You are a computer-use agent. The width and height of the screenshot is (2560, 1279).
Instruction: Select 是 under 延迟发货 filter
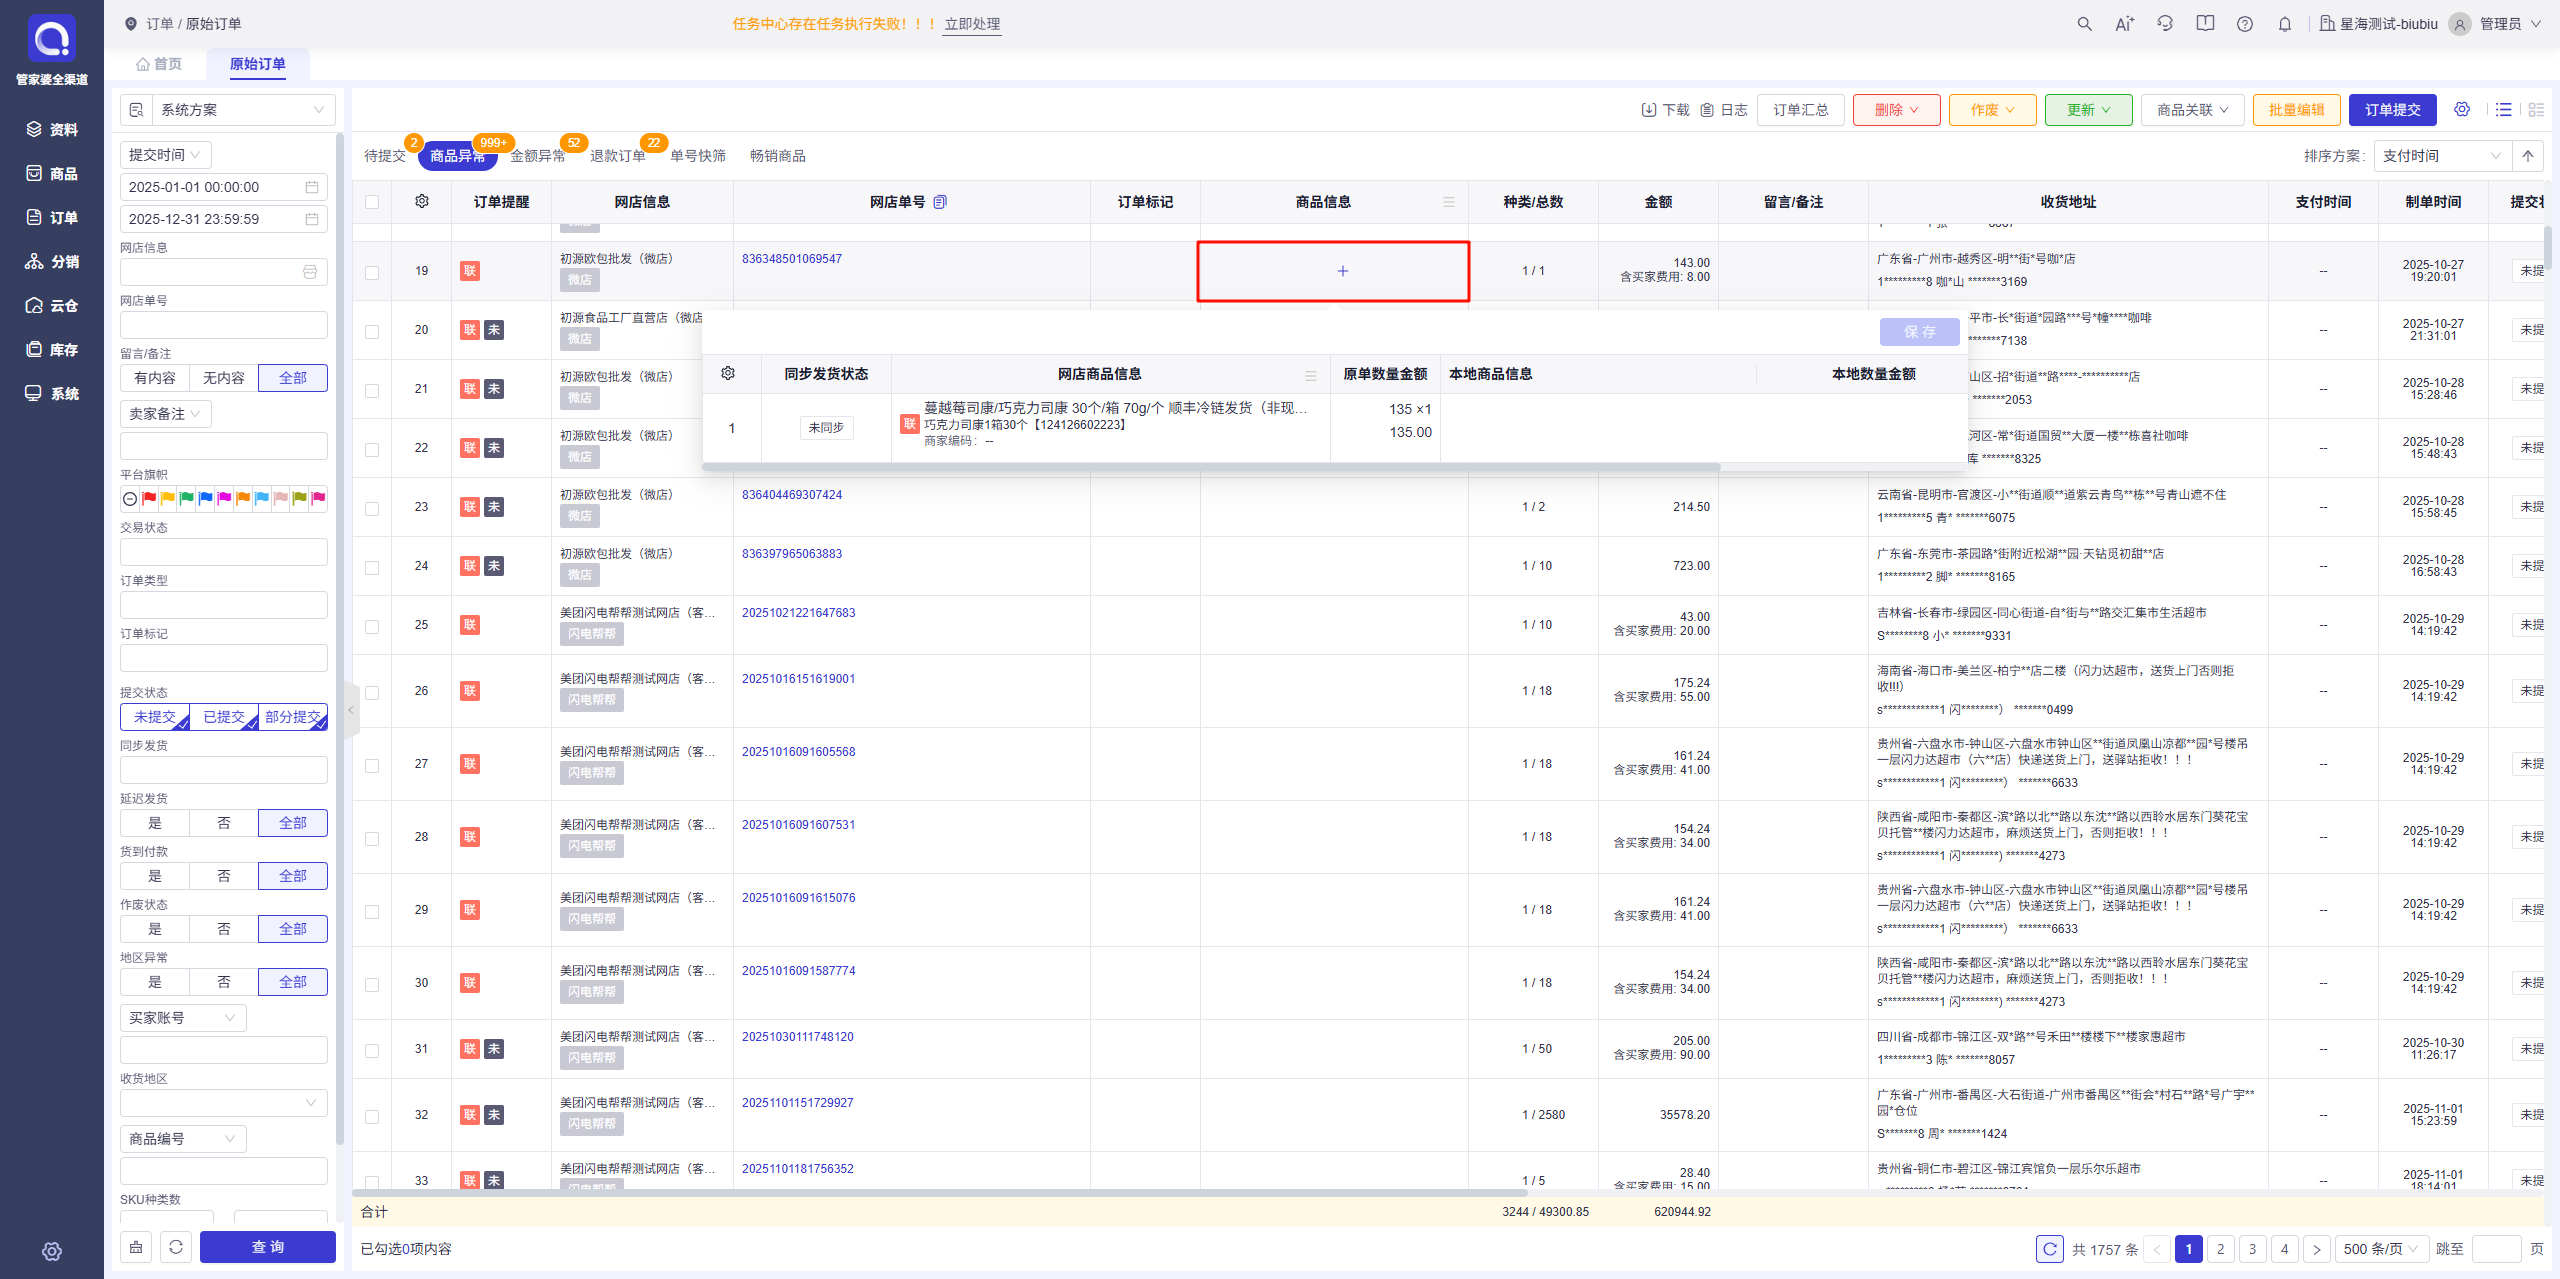[x=155, y=823]
